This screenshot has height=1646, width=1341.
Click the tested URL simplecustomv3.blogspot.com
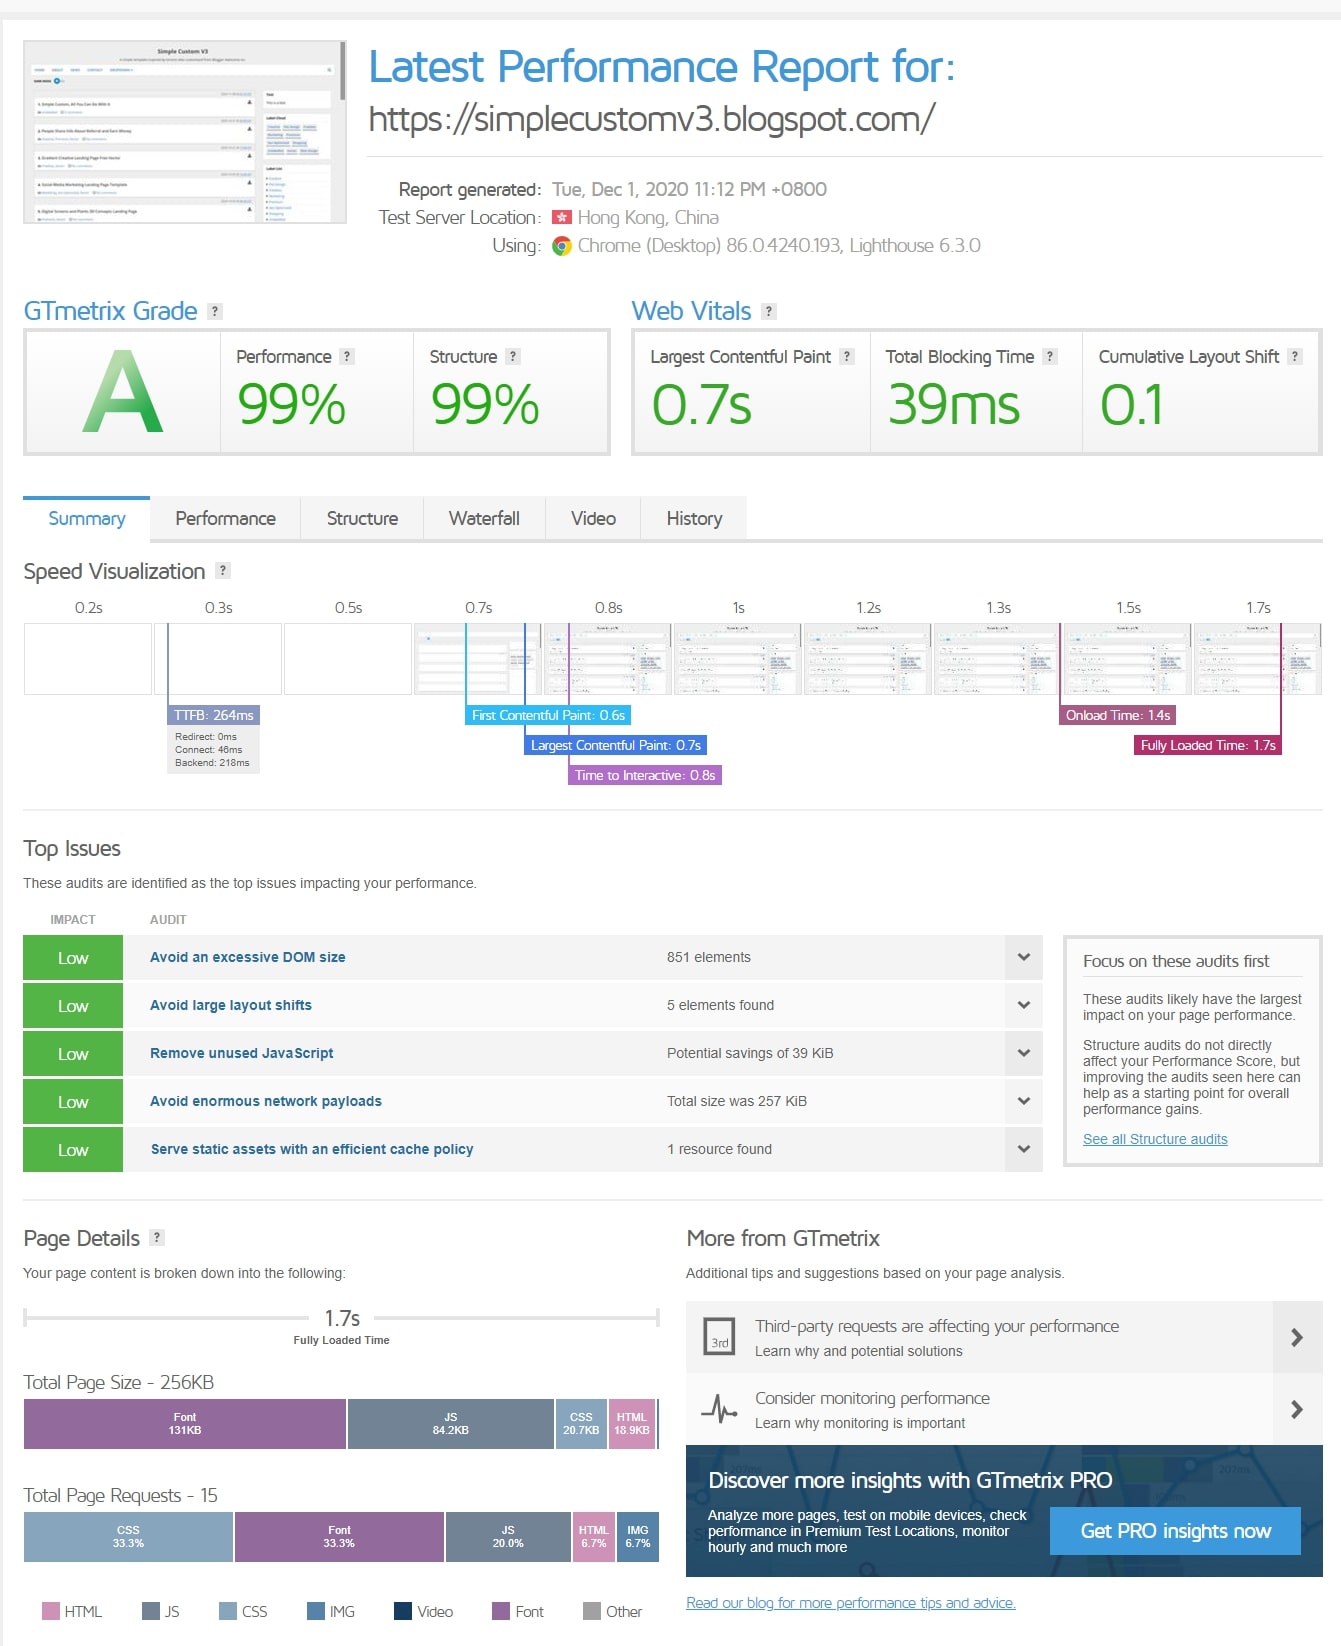652,119
